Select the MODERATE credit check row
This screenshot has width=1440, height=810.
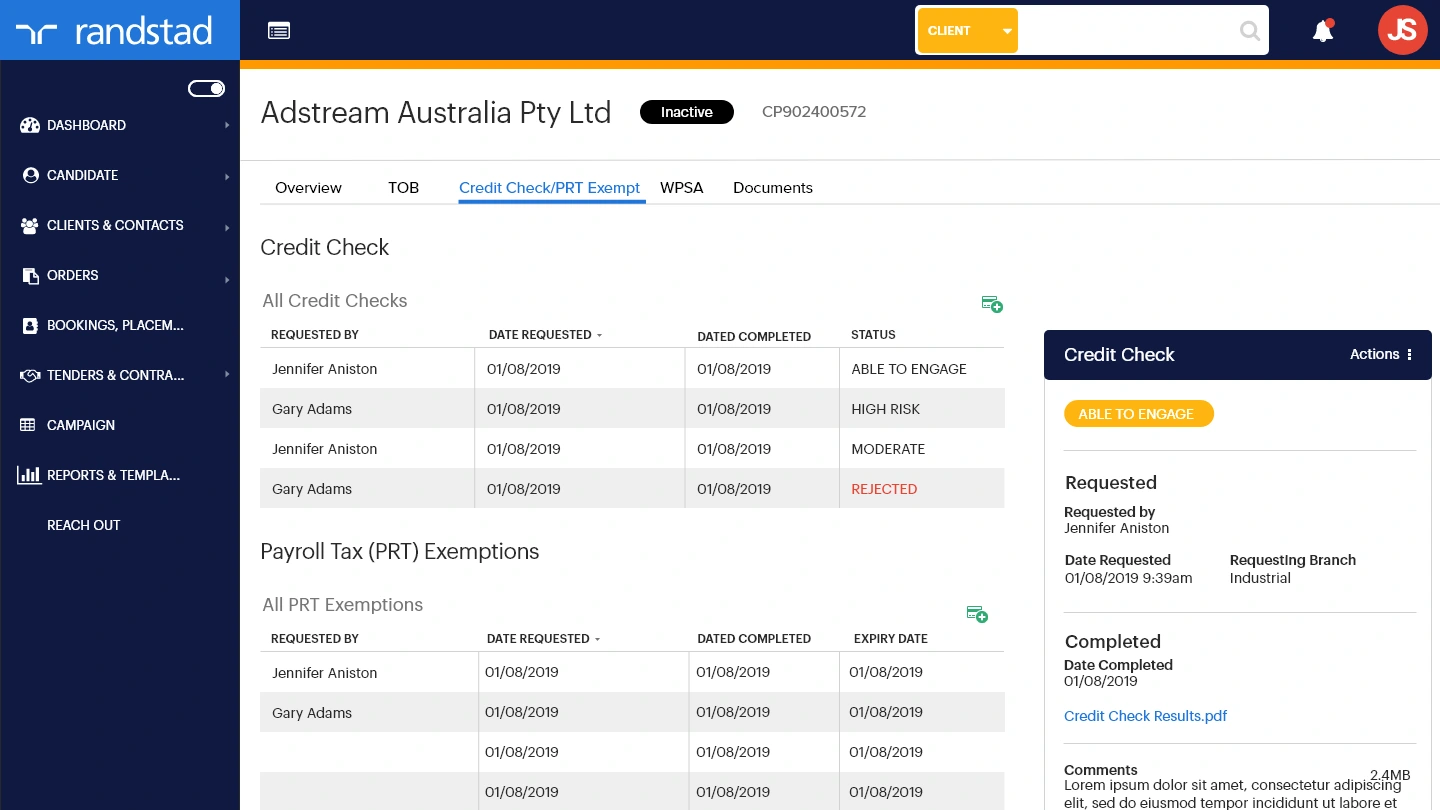click(x=632, y=449)
